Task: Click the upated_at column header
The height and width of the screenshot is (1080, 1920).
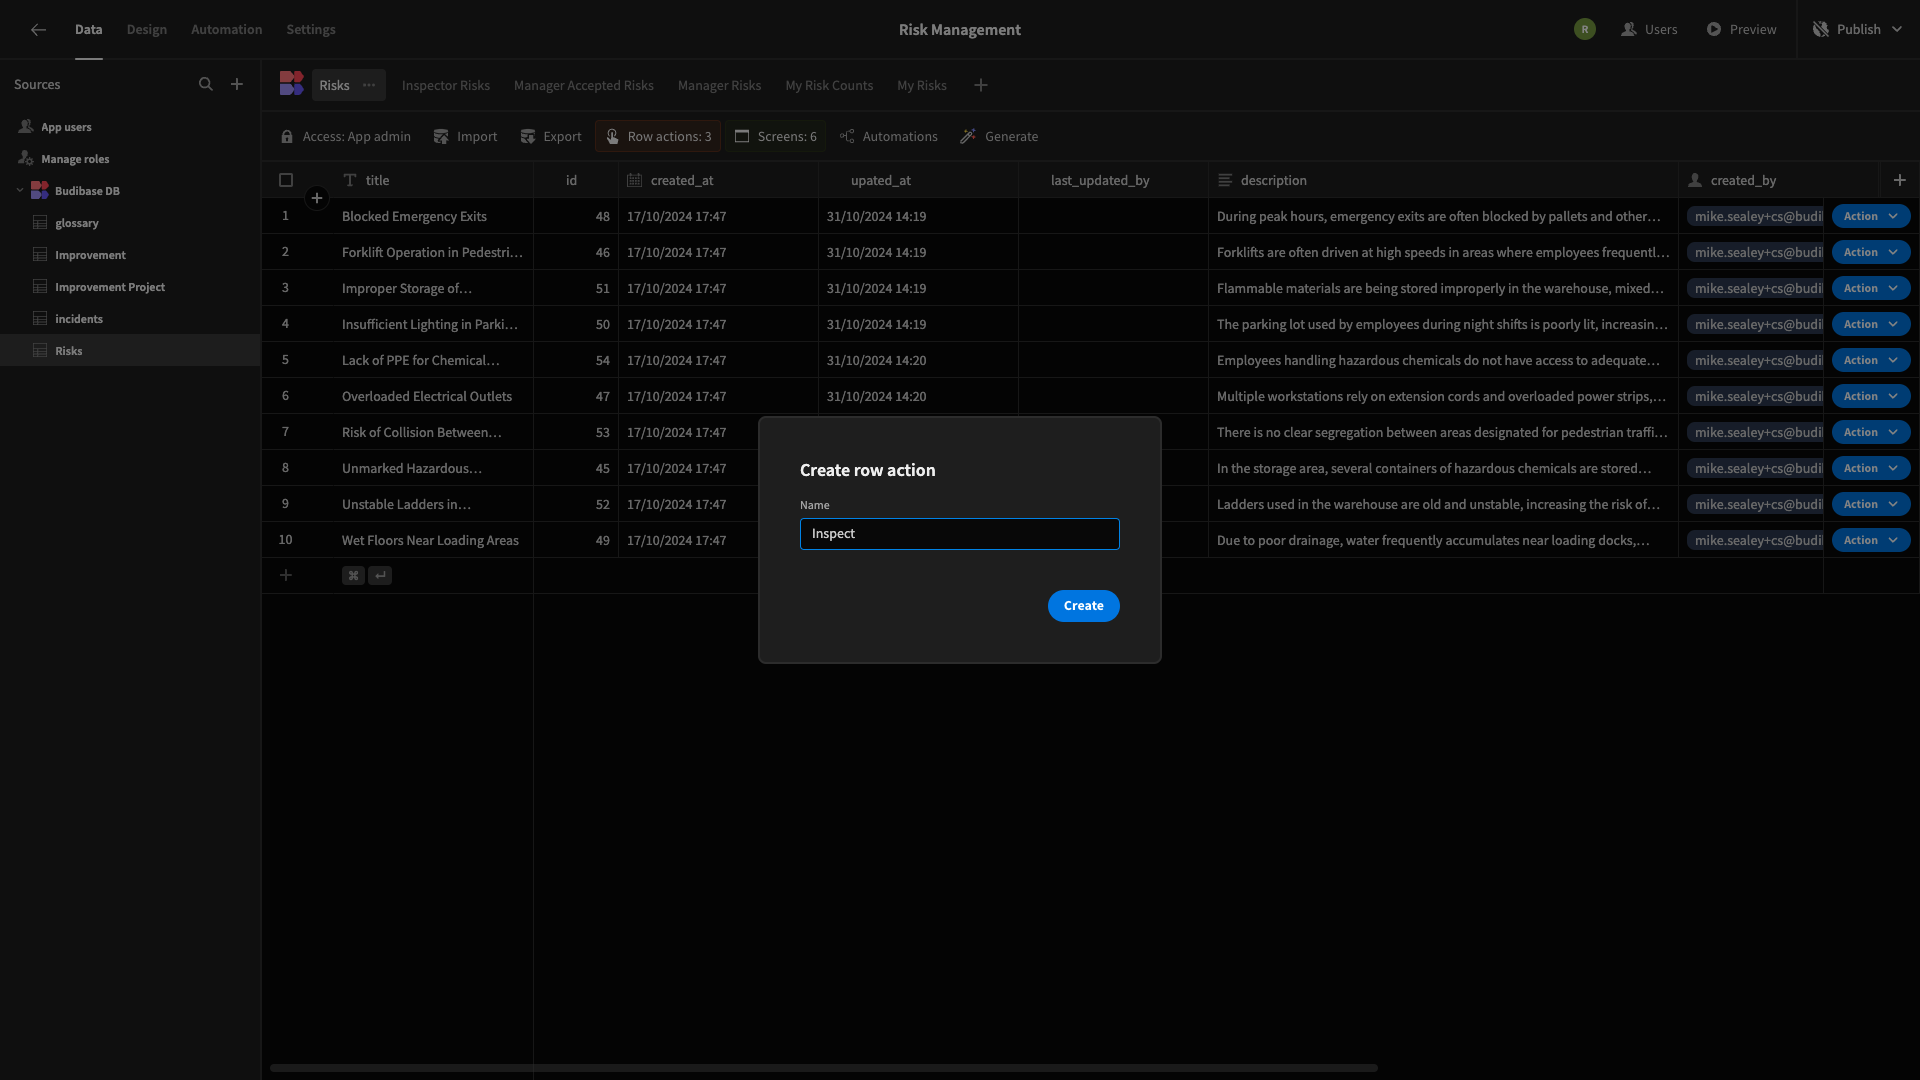Action: pyautogui.click(x=918, y=180)
